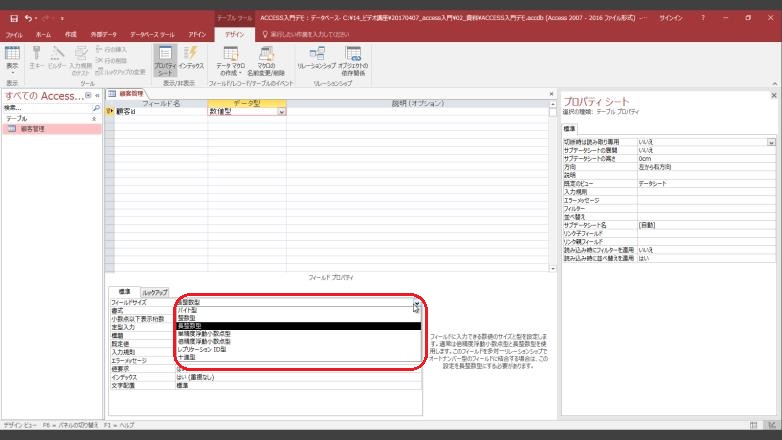Open the 表示 (View) button in the ribbon
The width and height of the screenshot is (782, 440).
(12, 60)
